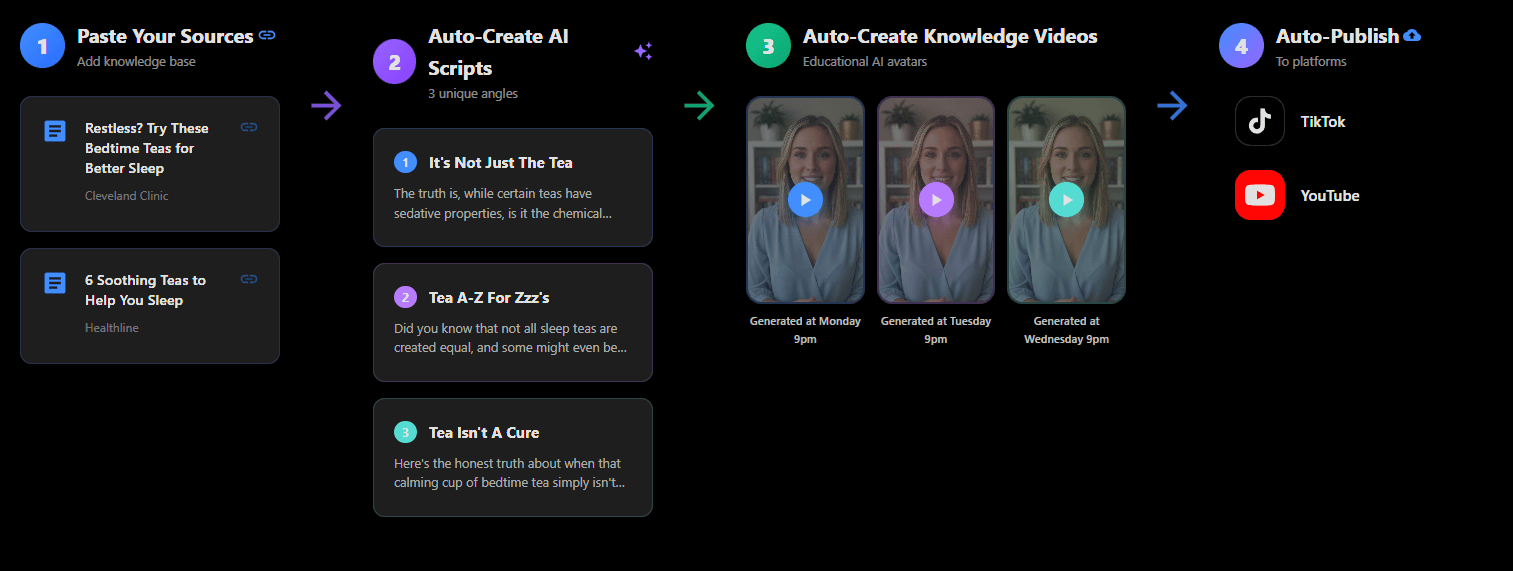Click sparkle icon beside Auto-Create AI Scripts

pos(643,52)
